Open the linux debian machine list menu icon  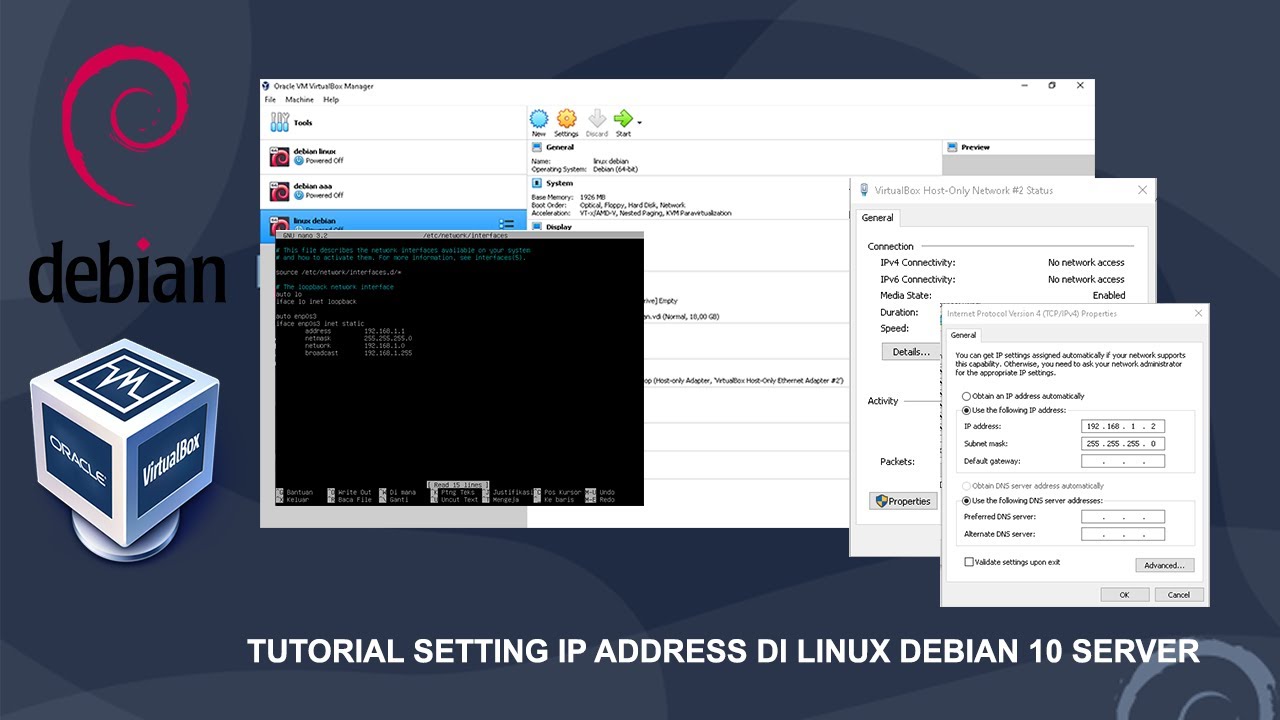coord(507,225)
